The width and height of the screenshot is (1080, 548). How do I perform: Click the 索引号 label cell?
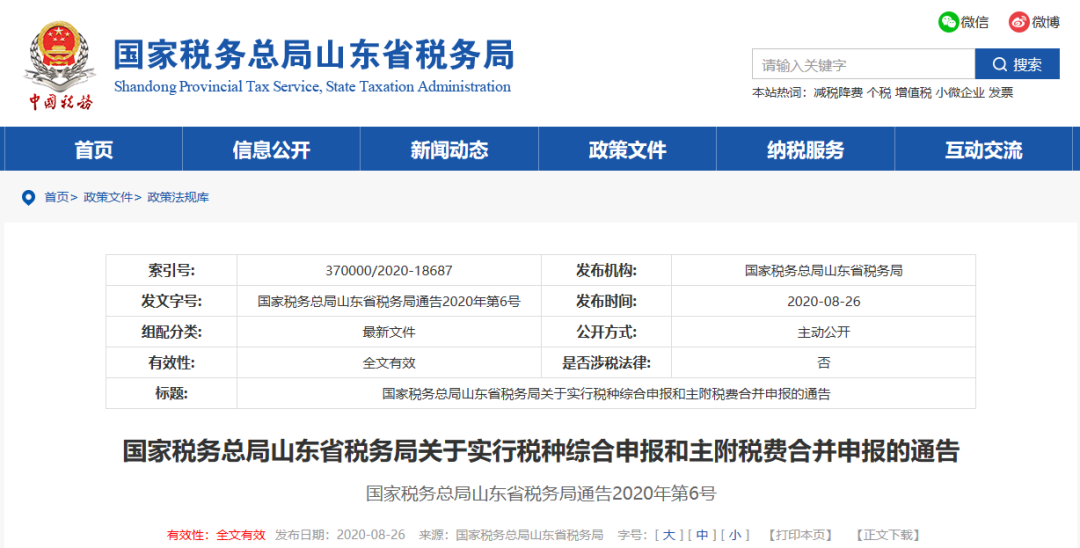pyautogui.click(x=171, y=271)
